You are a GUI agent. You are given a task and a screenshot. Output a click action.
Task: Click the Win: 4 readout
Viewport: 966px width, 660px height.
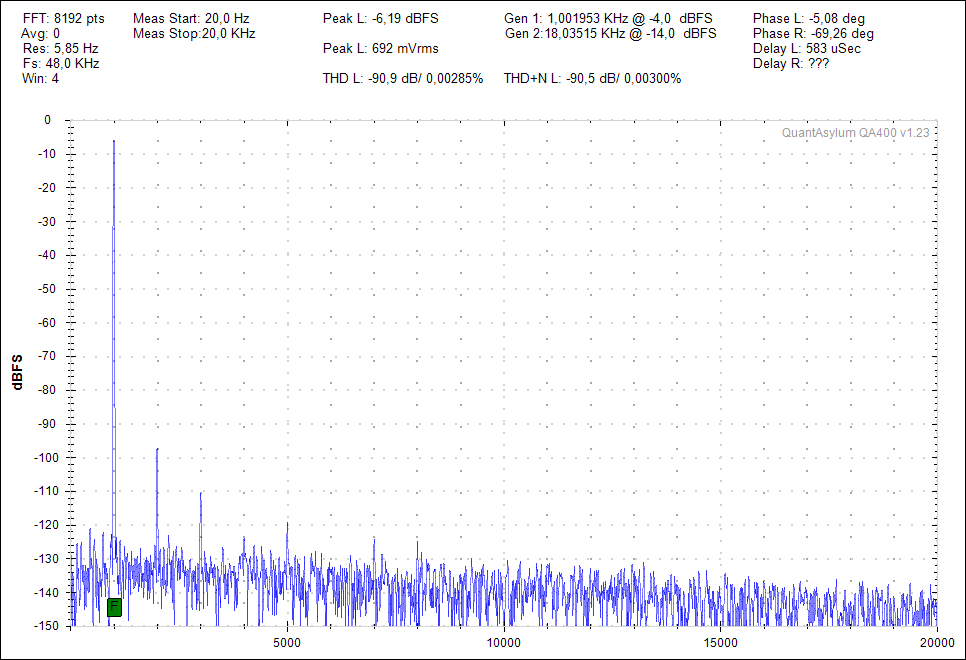[x=41, y=78]
